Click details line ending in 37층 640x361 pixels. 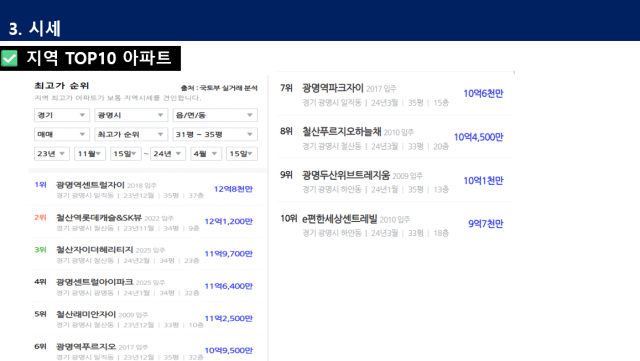click(x=130, y=196)
